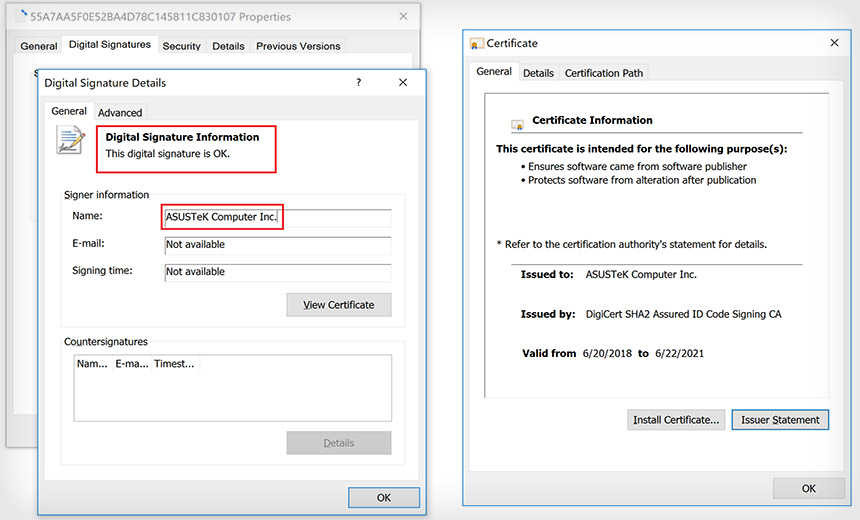Screen dimensions: 860x520
Task: Click the 'Digital Signature Information' heading
Action: (182, 137)
